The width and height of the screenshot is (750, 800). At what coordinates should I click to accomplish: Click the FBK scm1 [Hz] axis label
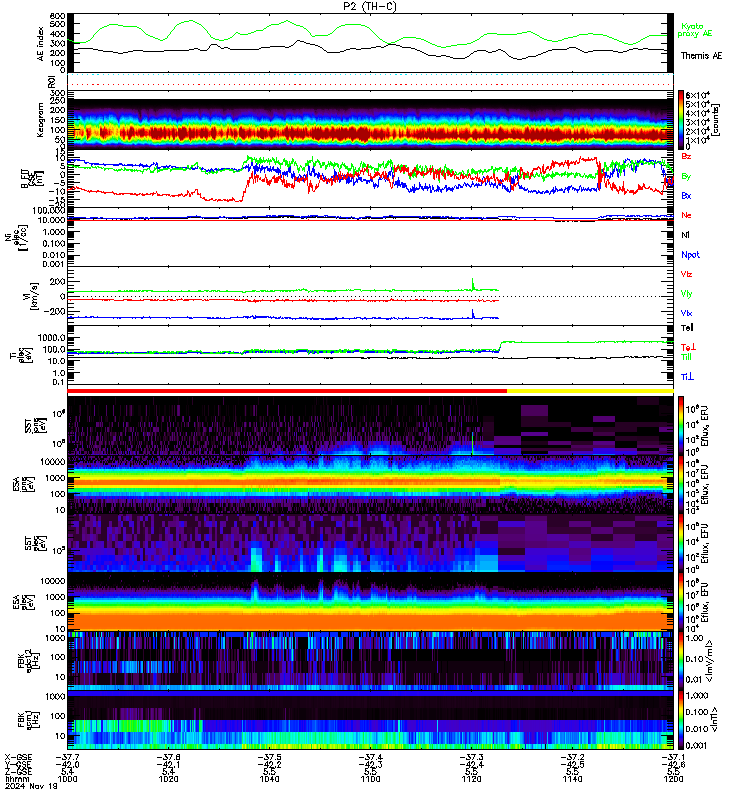tap(28, 720)
